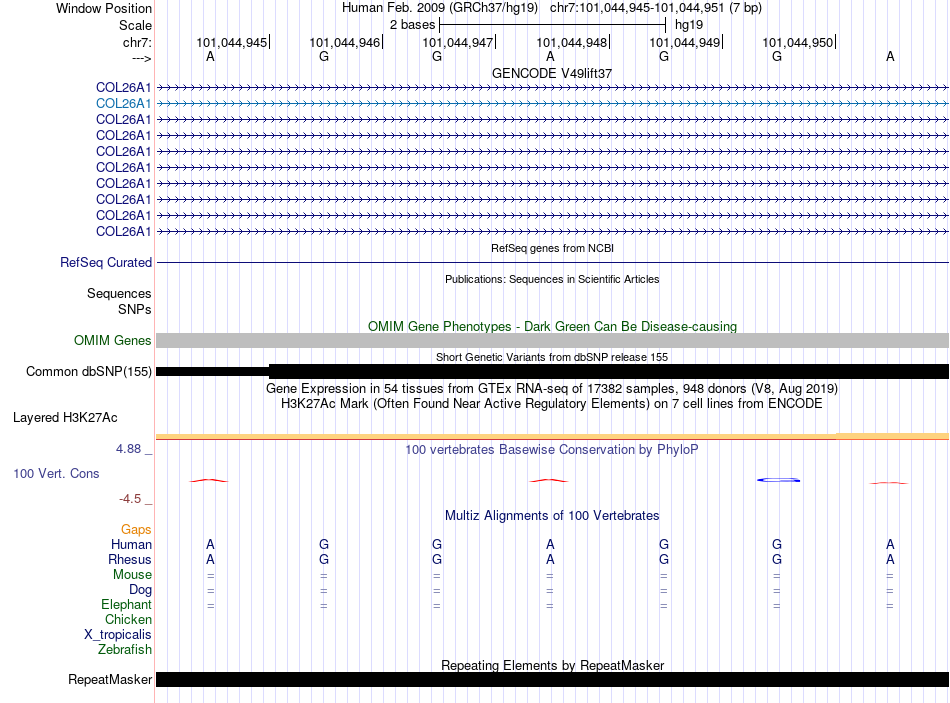Click the orange Gaps label
950x703 pixels.
pos(136,530)
